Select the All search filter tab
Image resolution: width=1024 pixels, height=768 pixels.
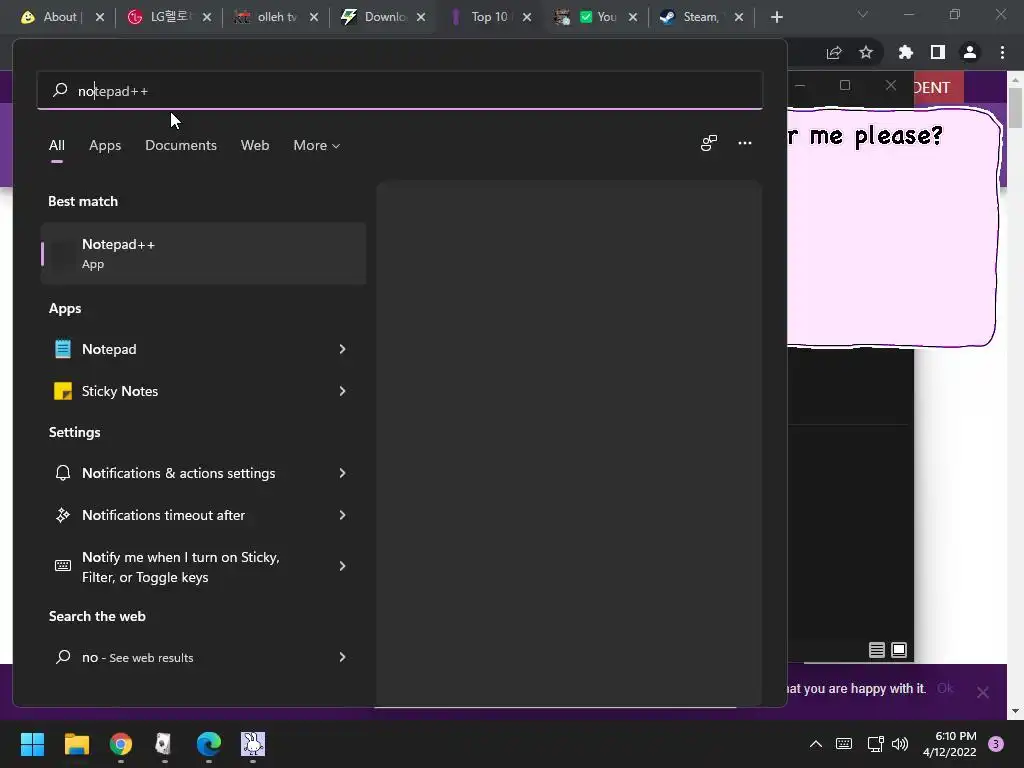click(57, 145)
